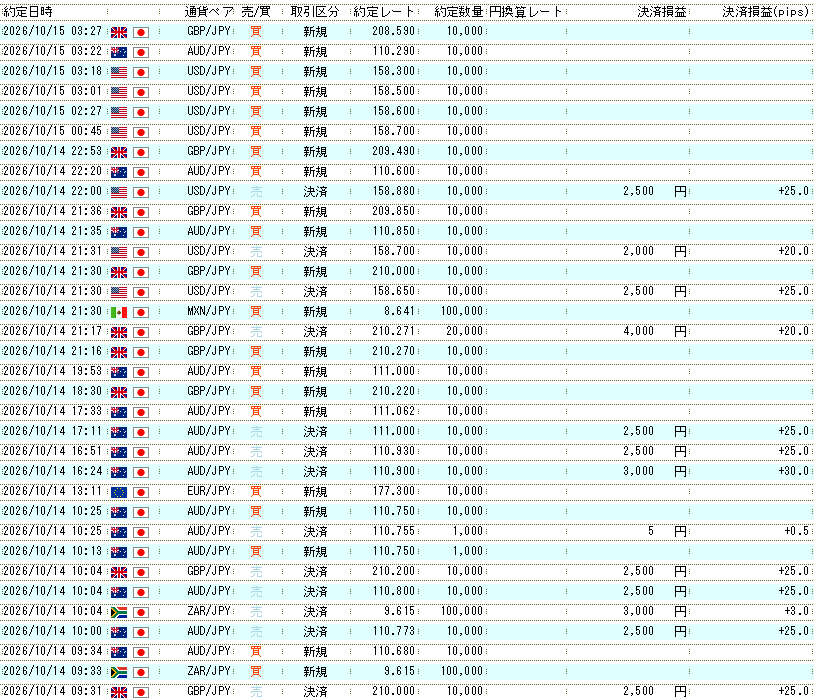Click the 決済 label in the 16:24 AUD/JPY row
814x699 pixels.
click(315, 472)
